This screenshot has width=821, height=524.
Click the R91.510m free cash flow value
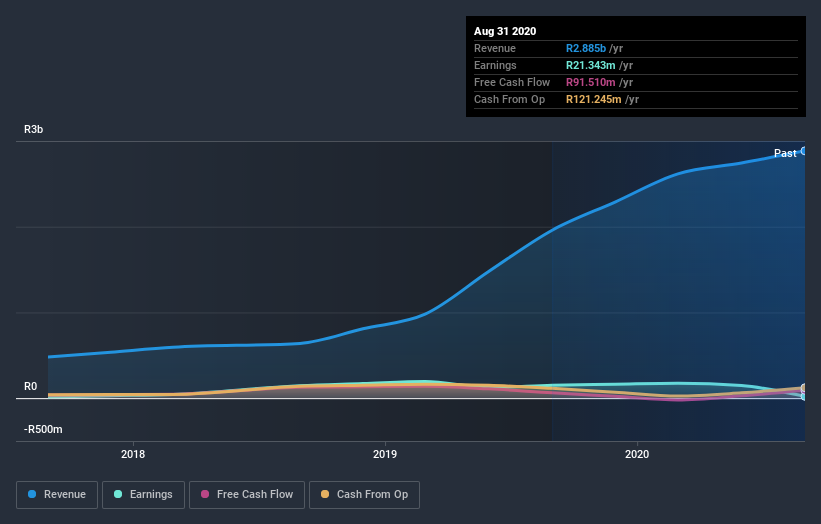[591, 82]
